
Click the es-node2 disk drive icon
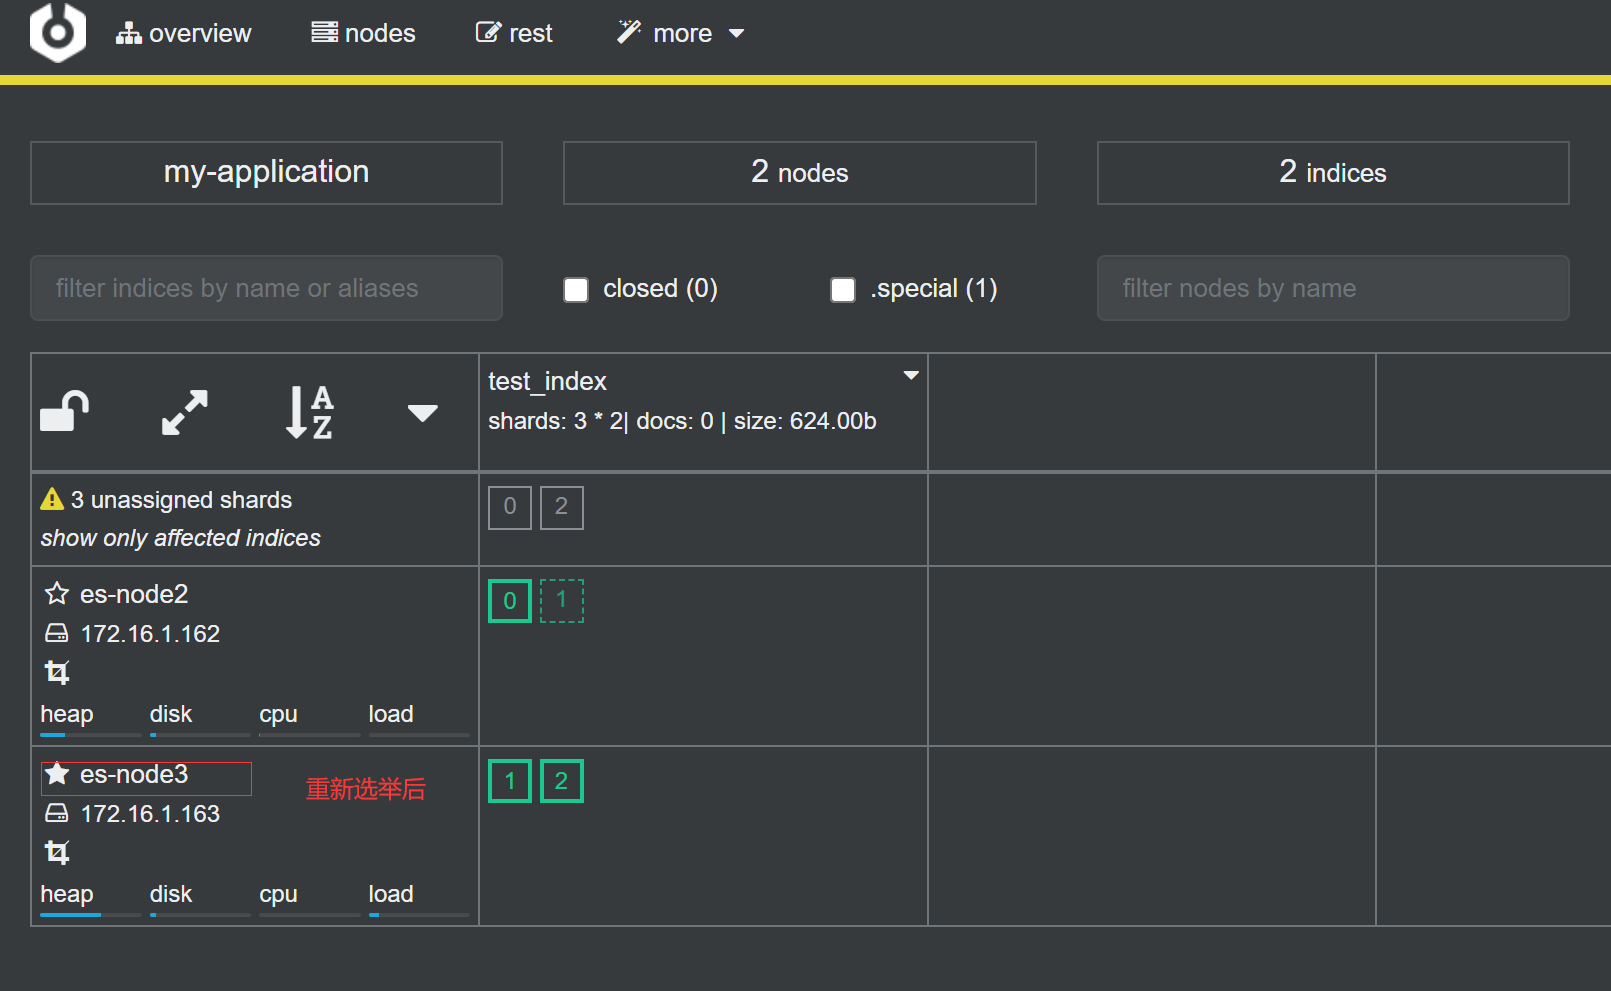[x=57, y=633]
